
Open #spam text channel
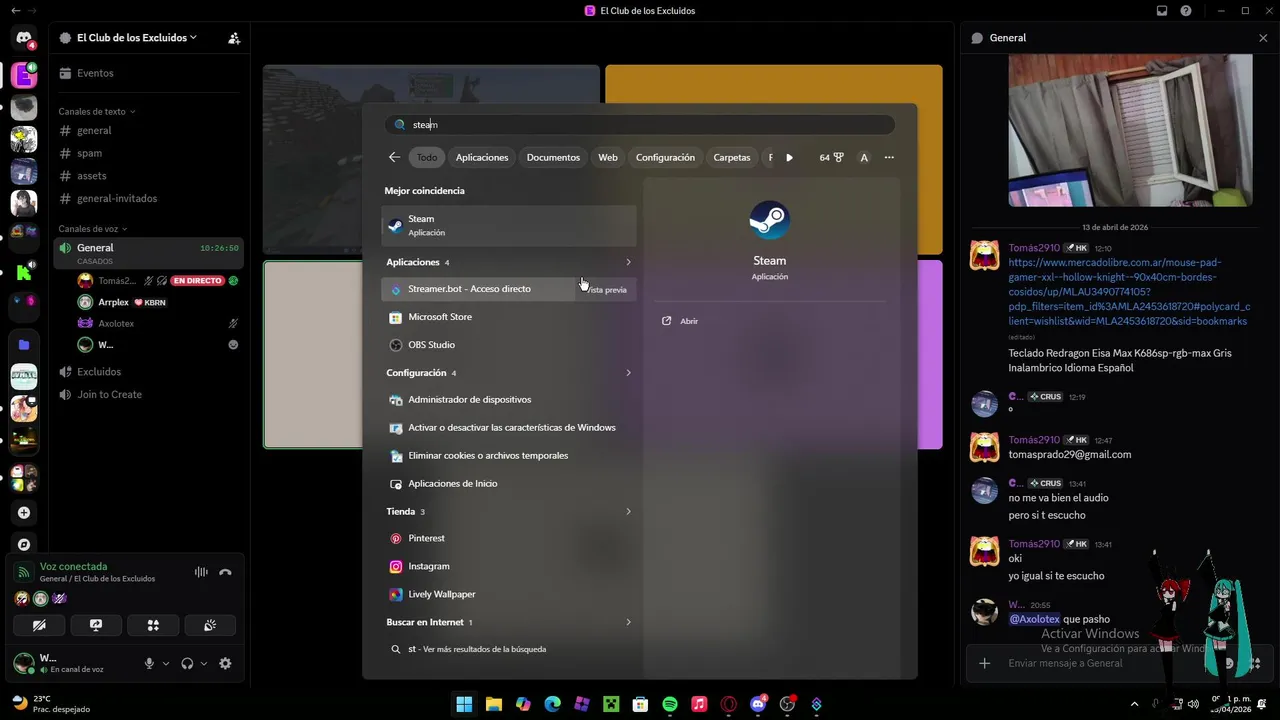[x=150, y=153]
